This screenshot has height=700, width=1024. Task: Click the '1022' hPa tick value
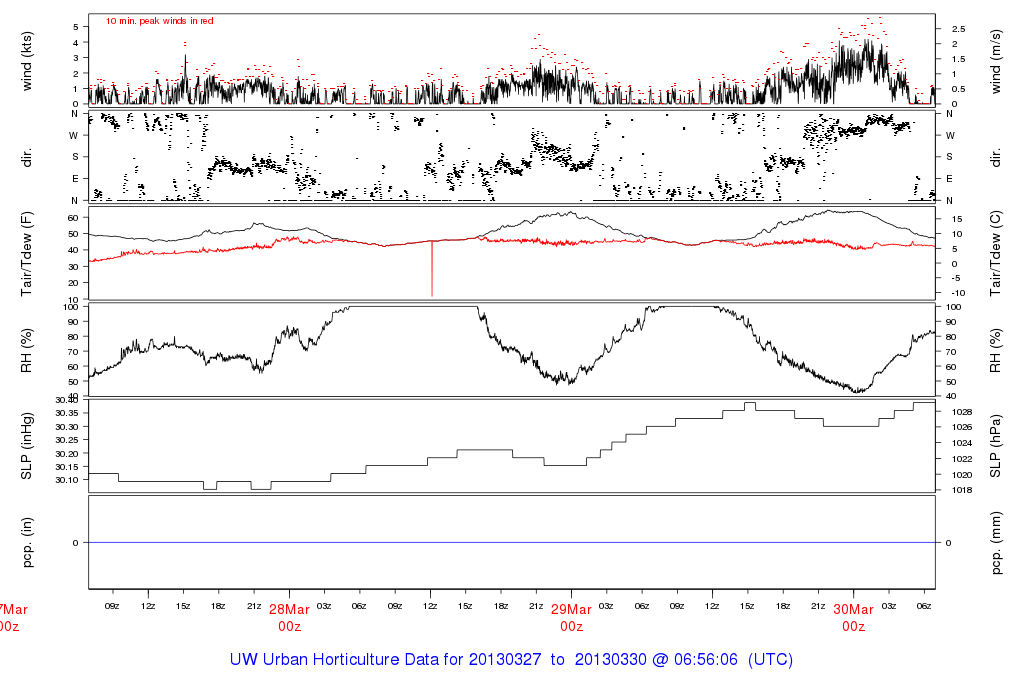pos(962,459)
